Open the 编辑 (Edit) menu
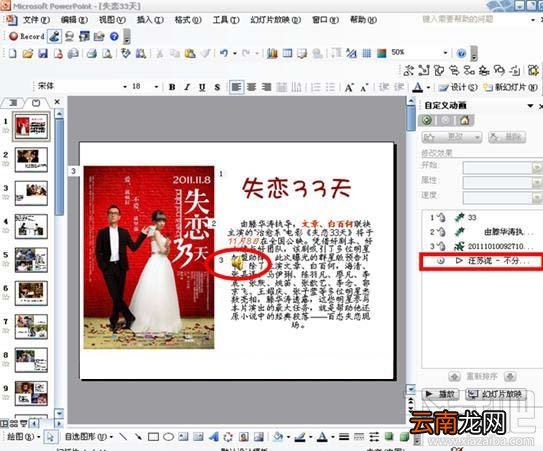The height and width of the screenshot is (451, 543). pyautogui.click(x=74, y=20)
